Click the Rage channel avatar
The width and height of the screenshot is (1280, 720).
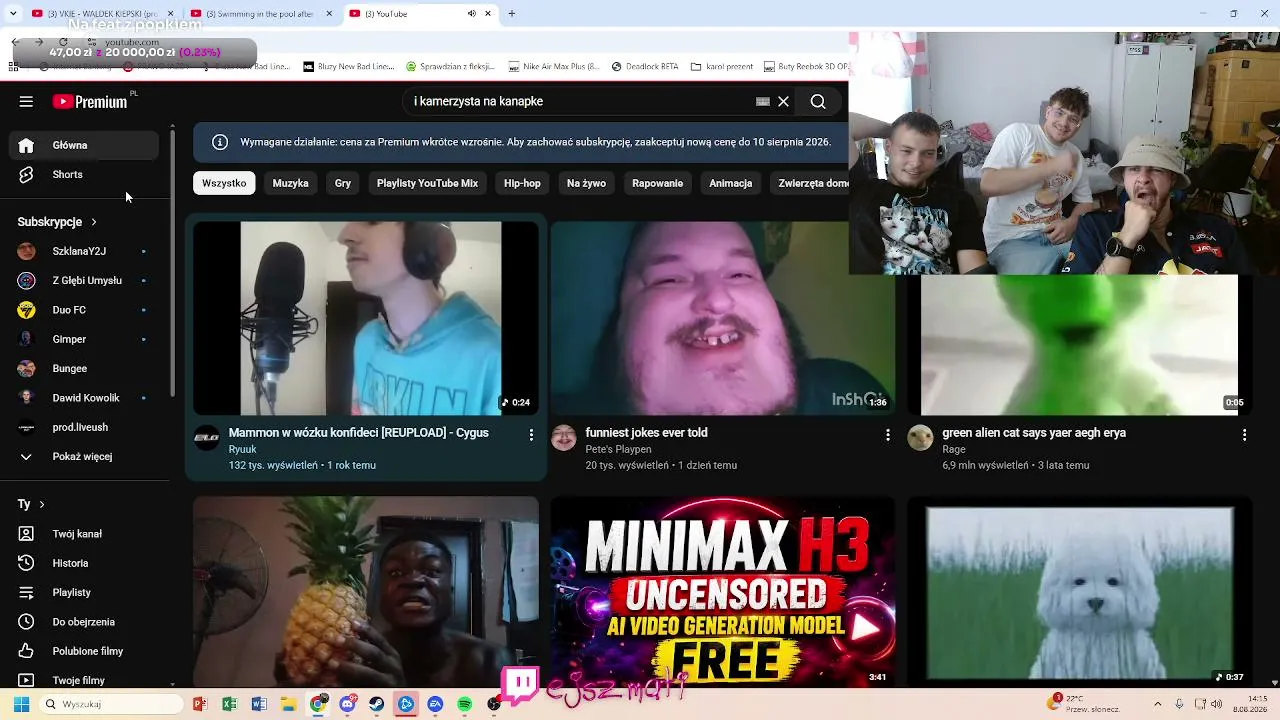pos(920,438)
